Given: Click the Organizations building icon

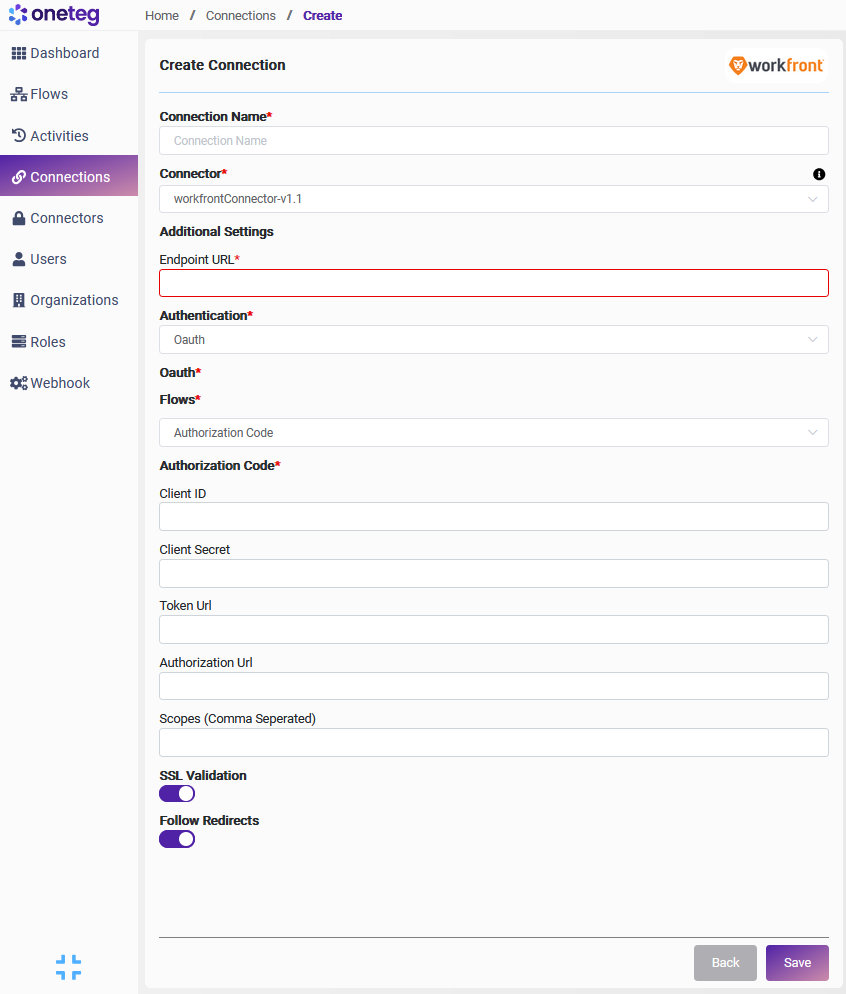Looking at the screenshot, I should pyautogui.click(x=19, y=300).
